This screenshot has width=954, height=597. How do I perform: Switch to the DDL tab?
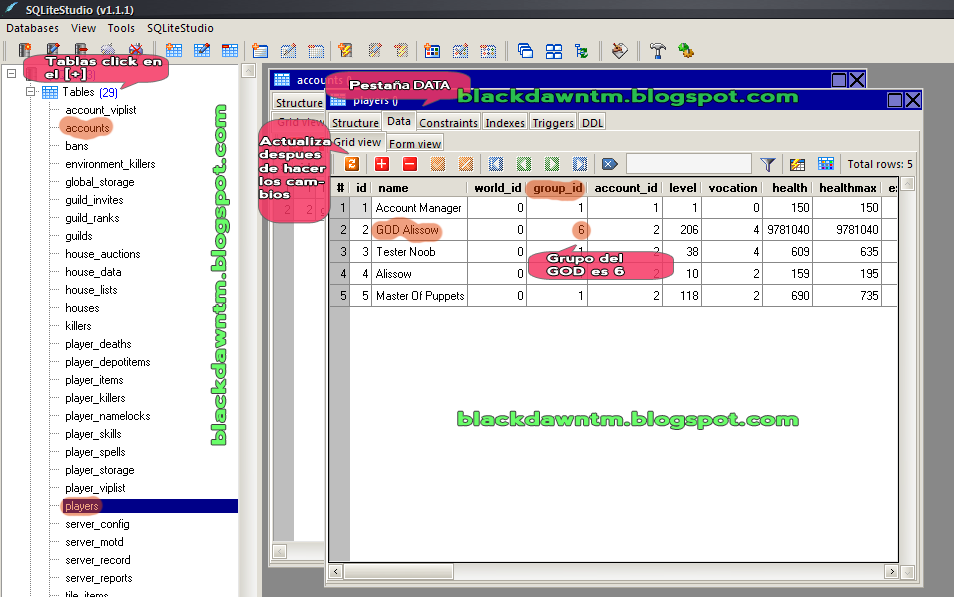[592, 122]
